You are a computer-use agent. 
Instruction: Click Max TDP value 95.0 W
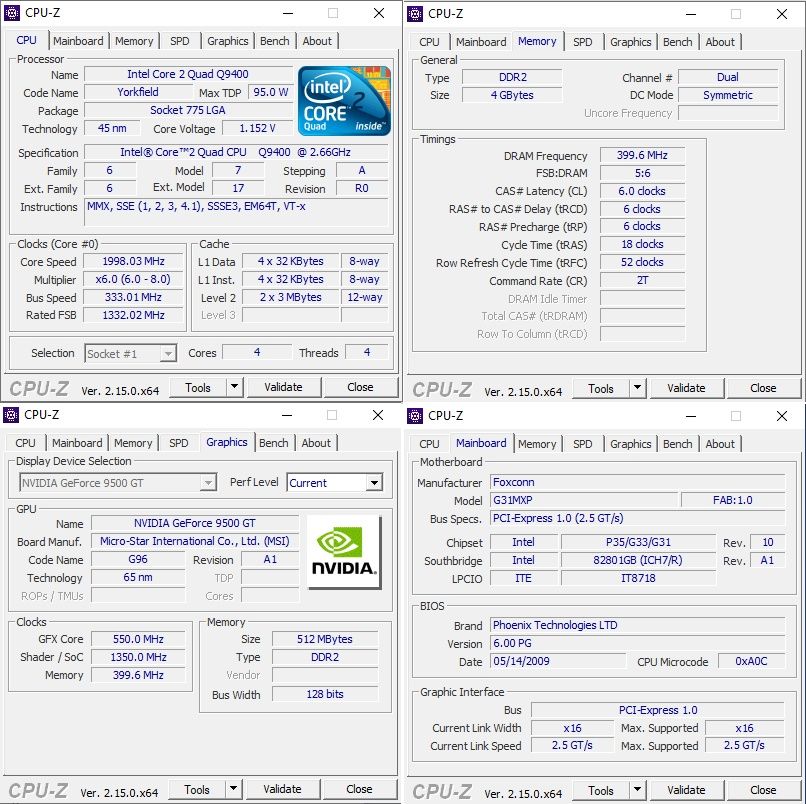(x=270, y=92)
